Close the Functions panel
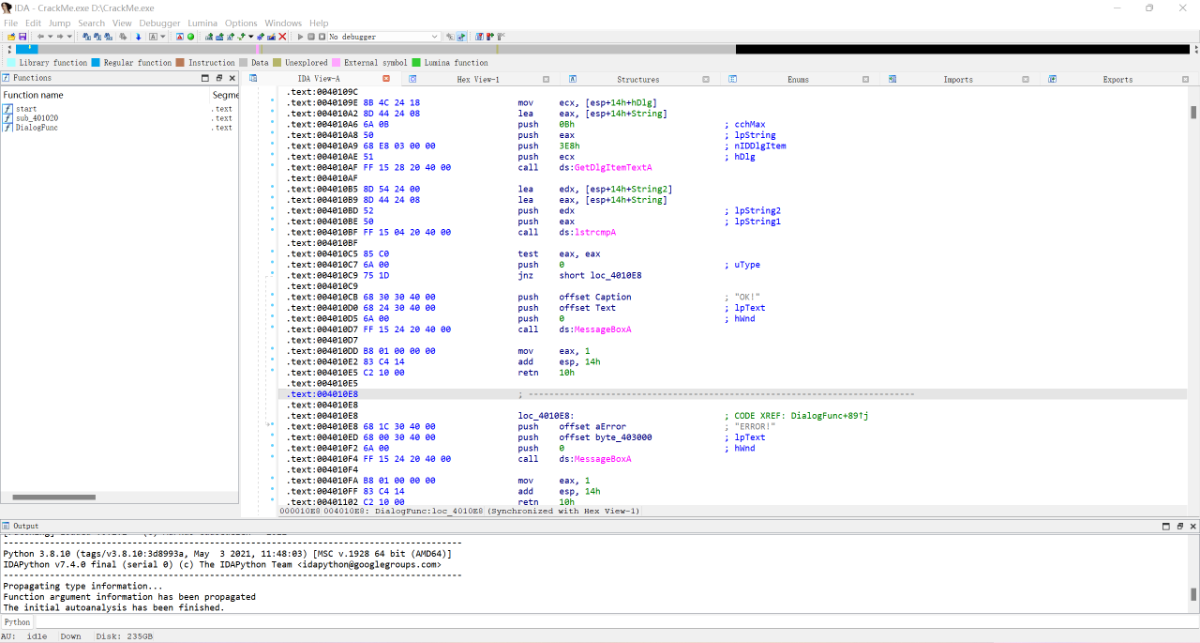The height and width of the screenshot is (643, 1200). (x=232, y=77)
